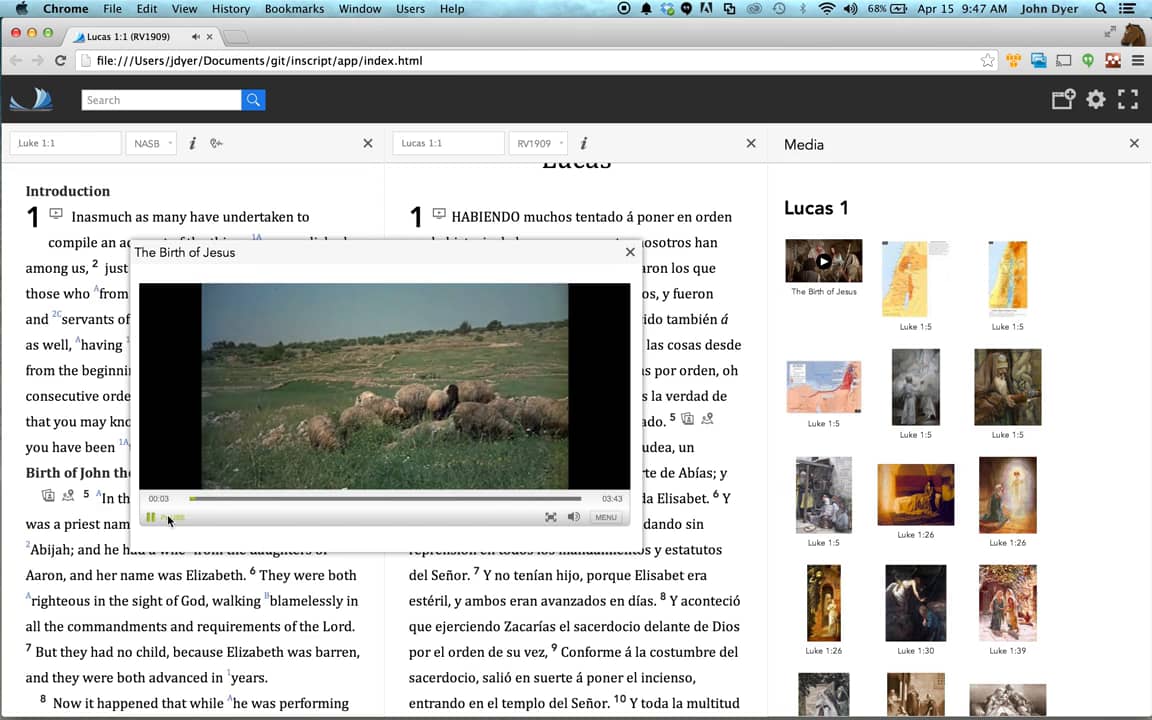Add a new window using header icon
Image resolution: width=1152 pixels, height=720 pixels.
(x=1063, y=99)
